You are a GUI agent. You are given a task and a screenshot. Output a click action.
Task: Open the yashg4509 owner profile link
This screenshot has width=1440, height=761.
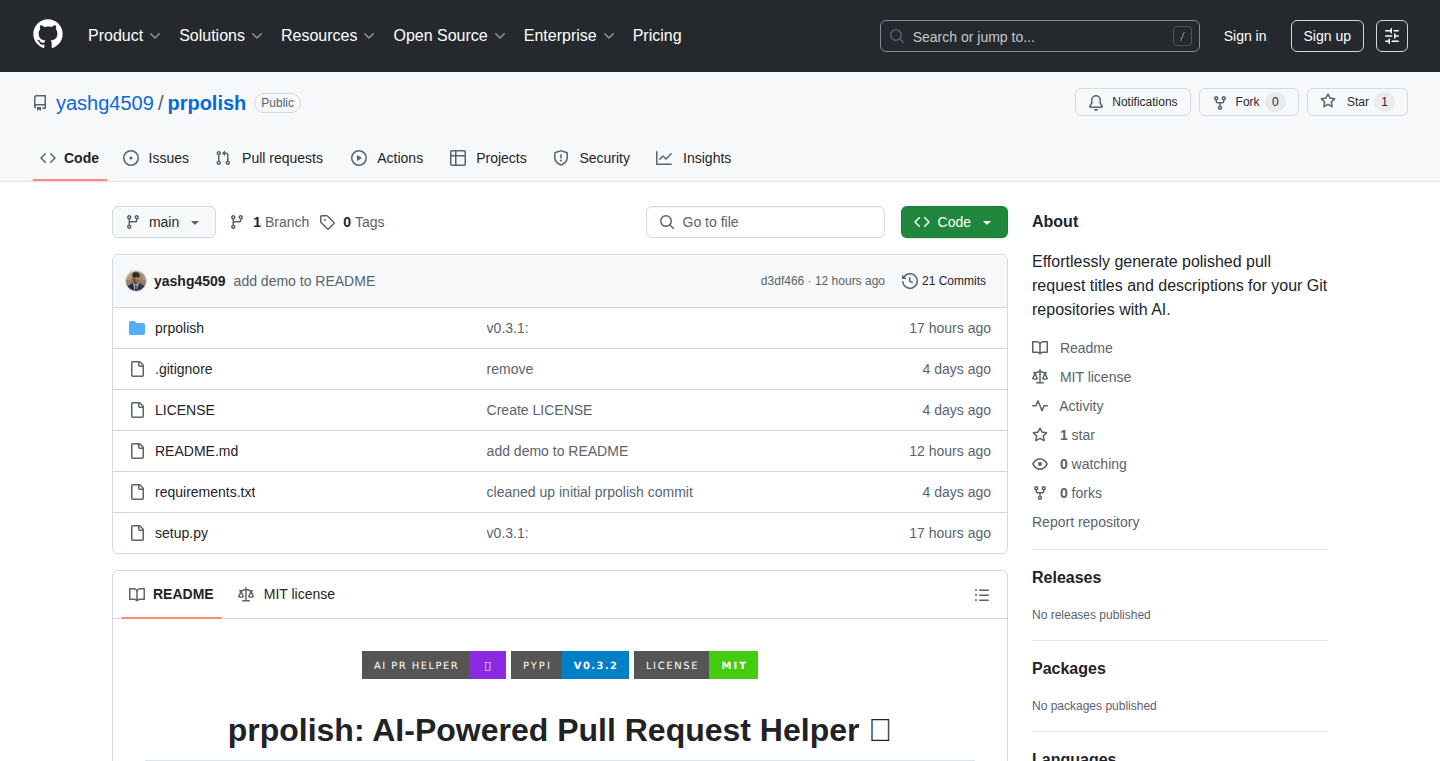[105, 103]
